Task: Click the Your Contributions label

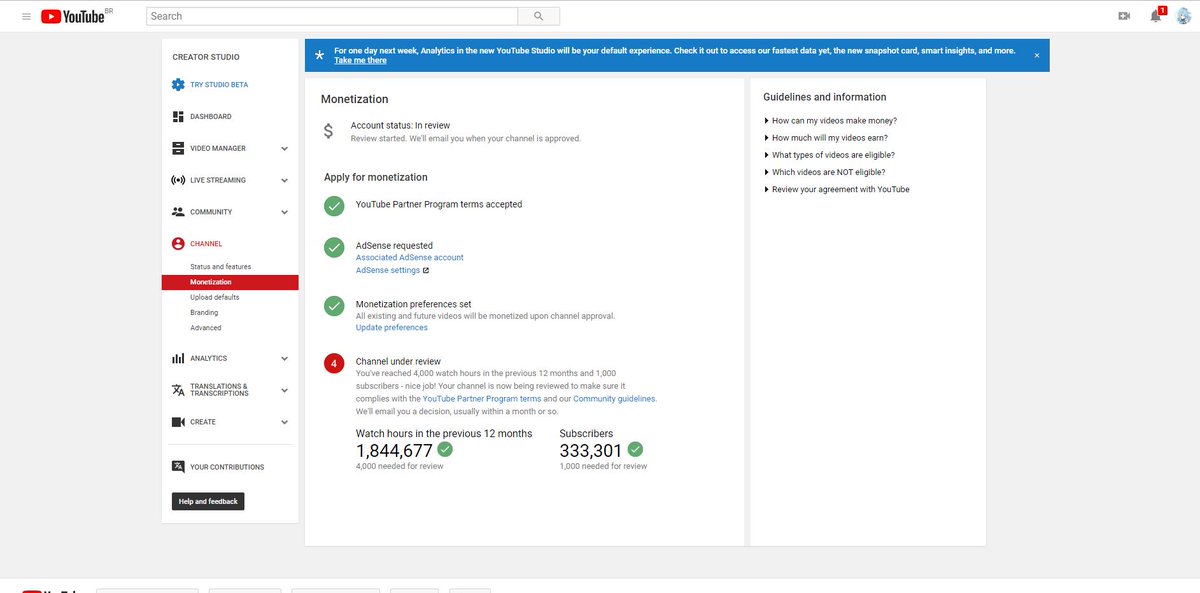Action: pos(227,467)
